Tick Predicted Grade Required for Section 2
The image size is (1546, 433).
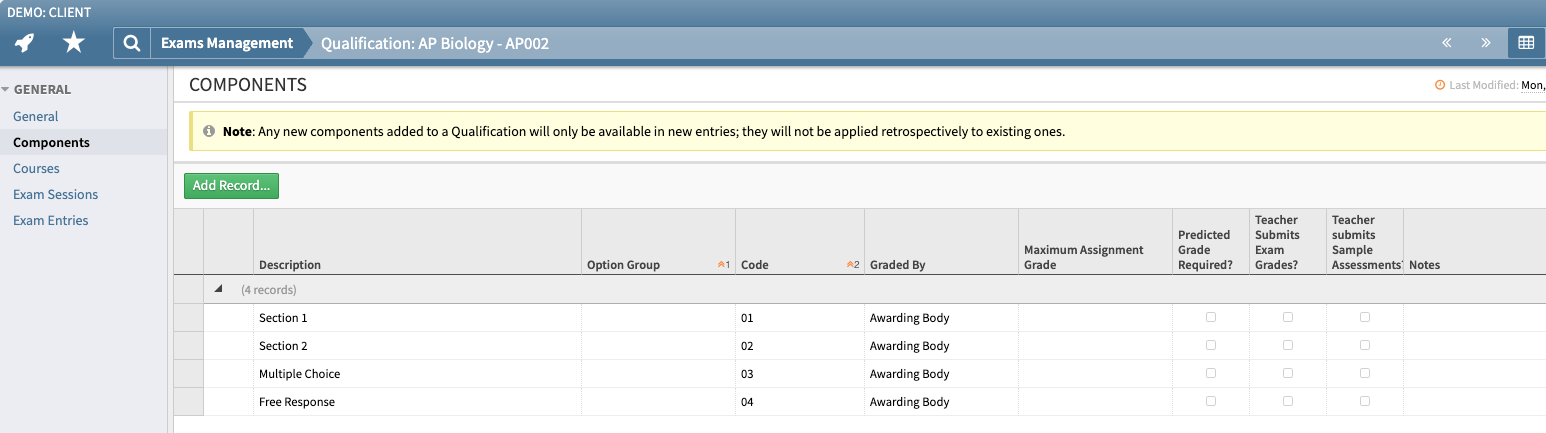pyautogui.click(x=1211, y=345)
